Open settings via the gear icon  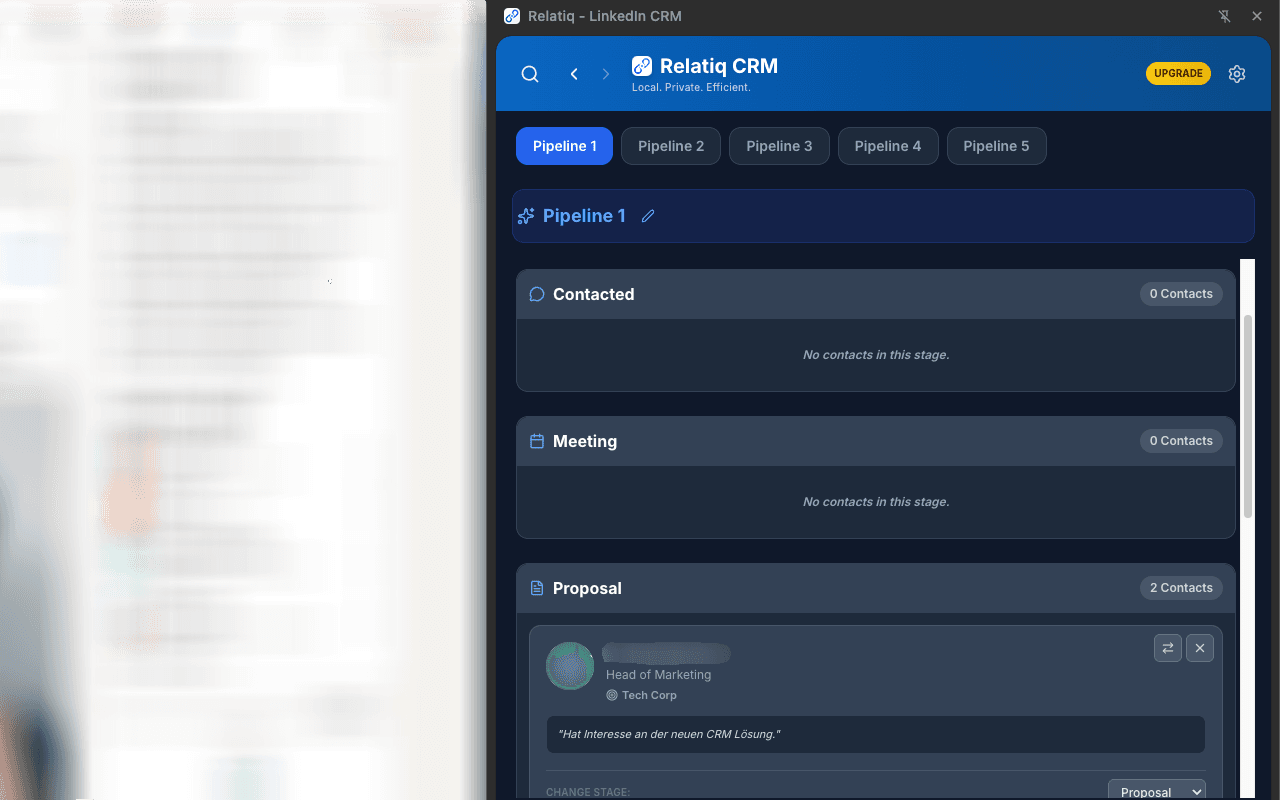coord(1237,74)
